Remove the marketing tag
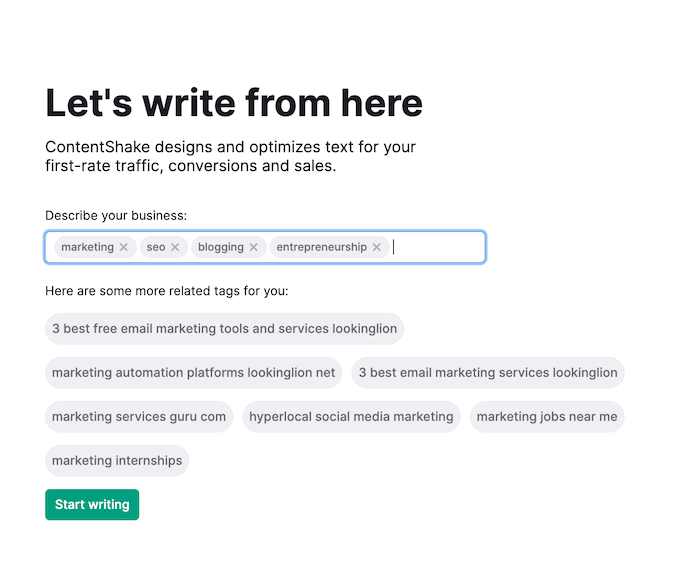The height and width of the screenshot is (578, 700). pyautogui.click(x=124, y=247)
